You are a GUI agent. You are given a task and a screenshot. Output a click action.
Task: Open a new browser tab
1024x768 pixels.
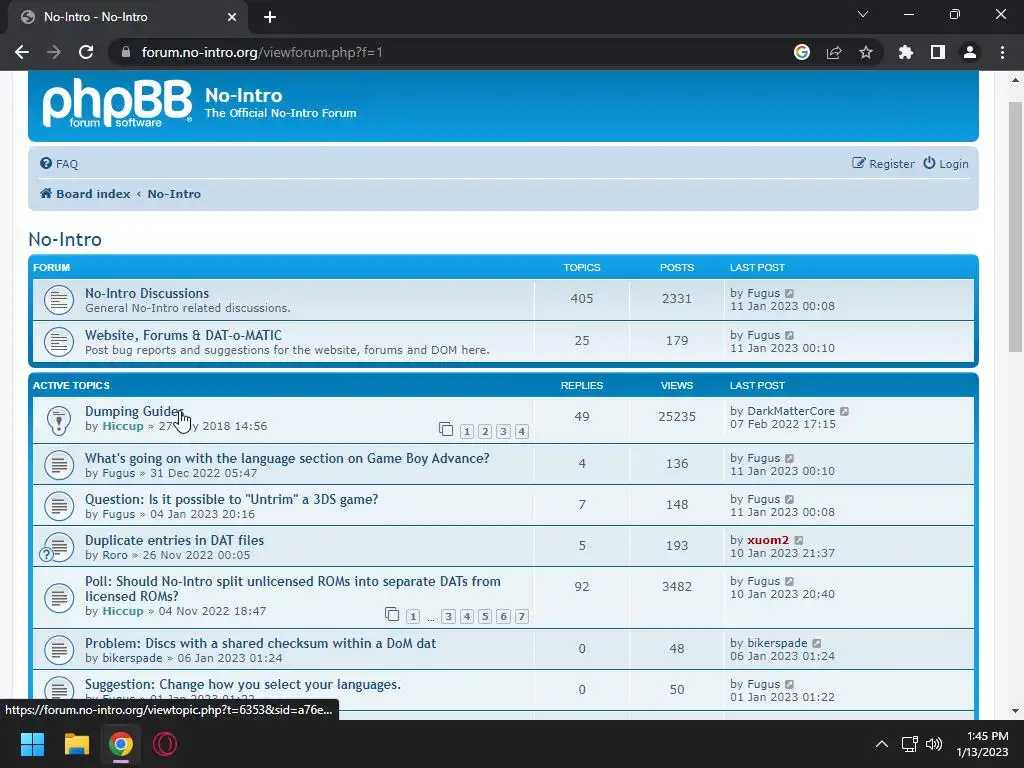[270, 17]
